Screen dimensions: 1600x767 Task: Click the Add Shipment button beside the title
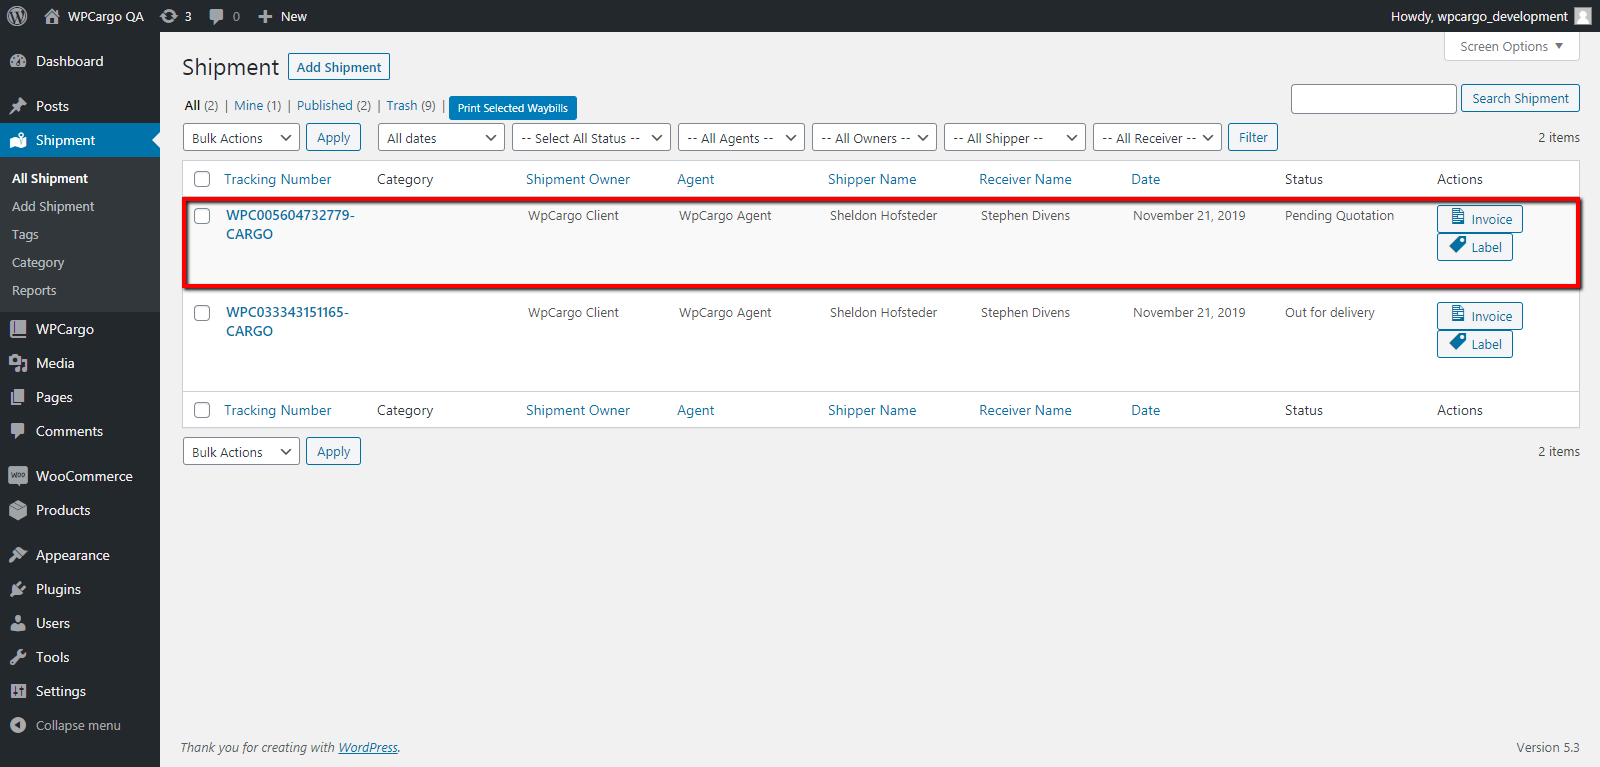339,67
